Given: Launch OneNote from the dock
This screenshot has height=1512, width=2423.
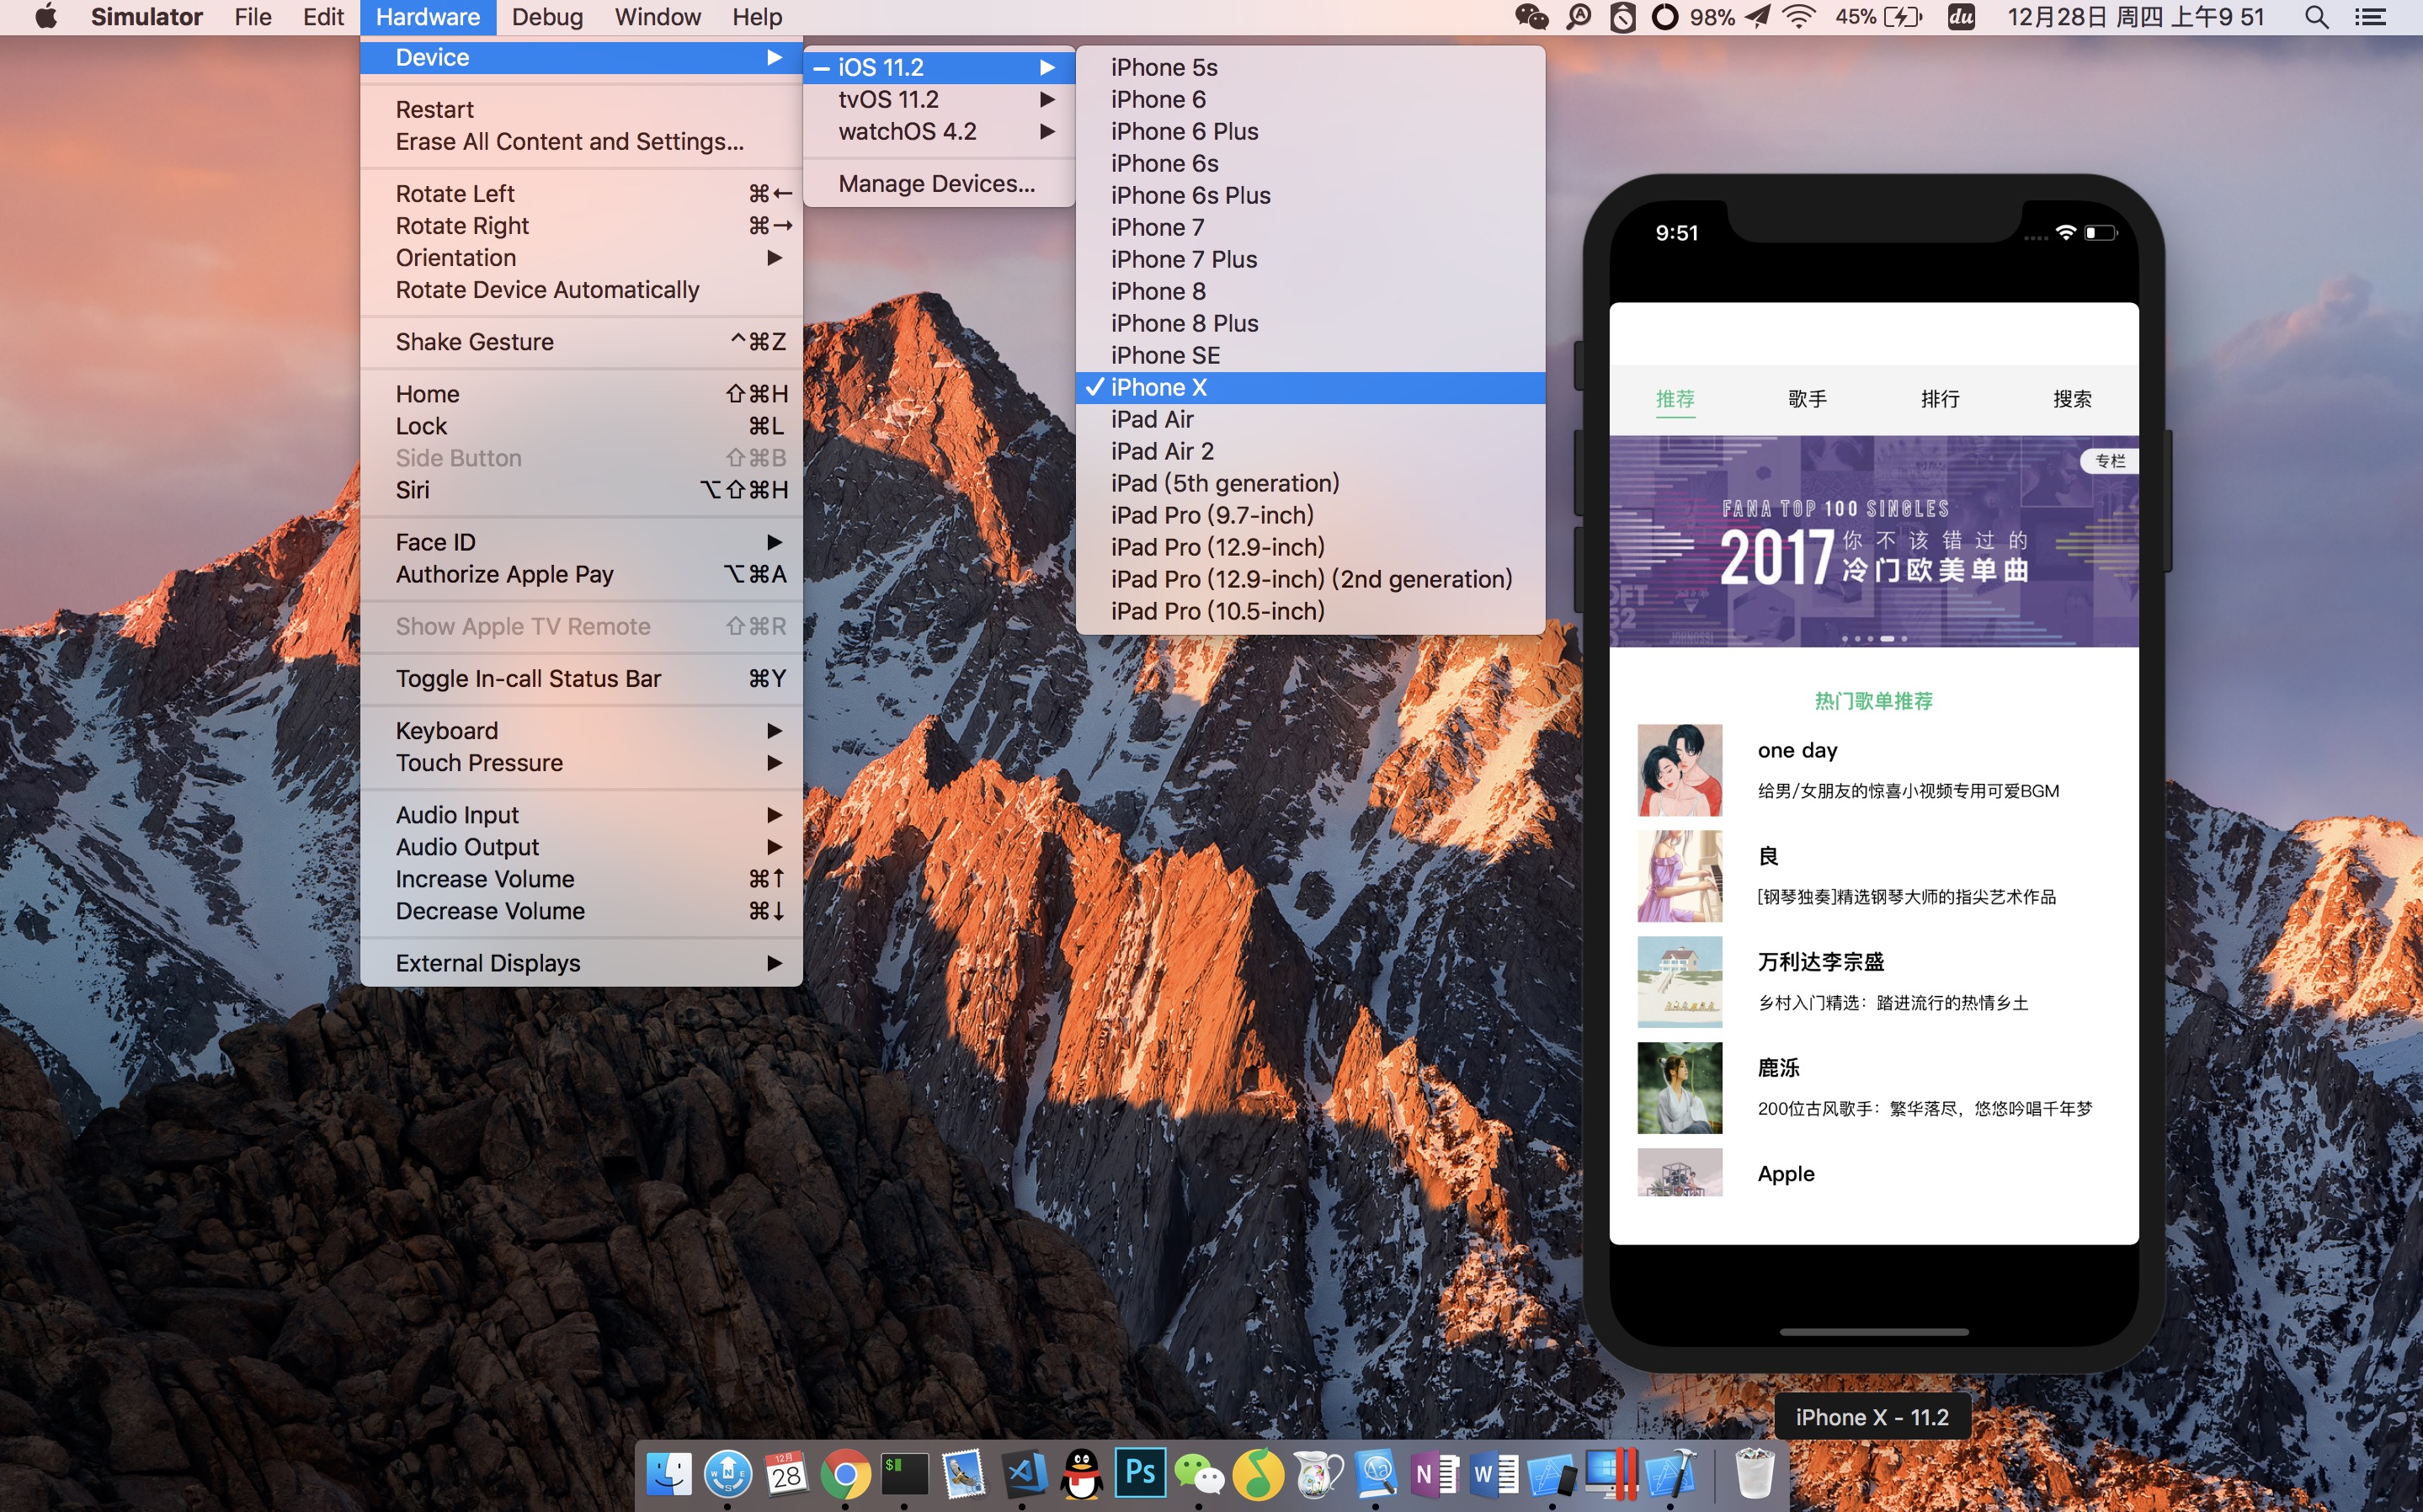Looking at the screenshot, I should [1436, 1474].
